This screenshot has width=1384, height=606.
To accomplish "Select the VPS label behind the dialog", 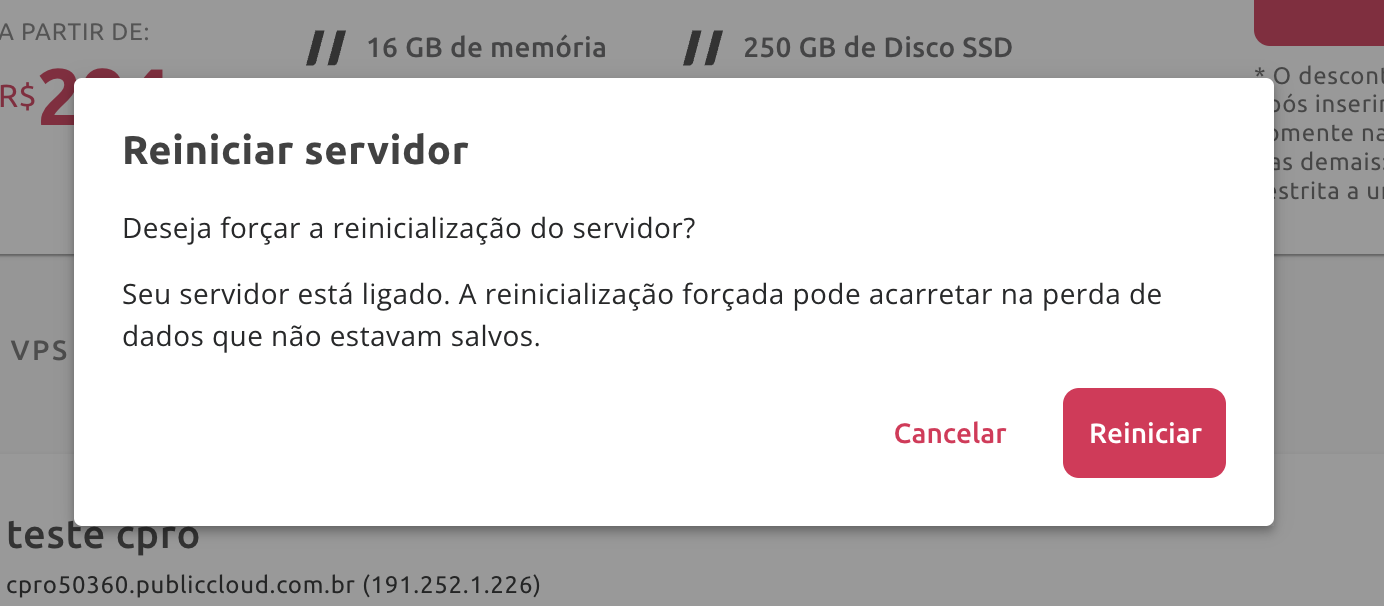I will 39,350.
